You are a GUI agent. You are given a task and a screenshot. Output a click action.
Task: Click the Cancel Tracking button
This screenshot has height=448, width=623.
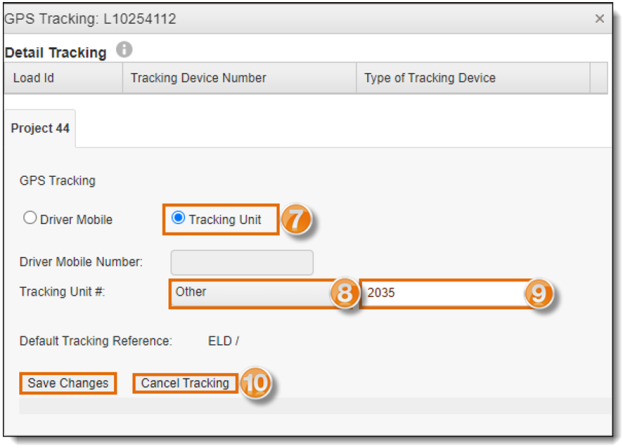point(185,383)
